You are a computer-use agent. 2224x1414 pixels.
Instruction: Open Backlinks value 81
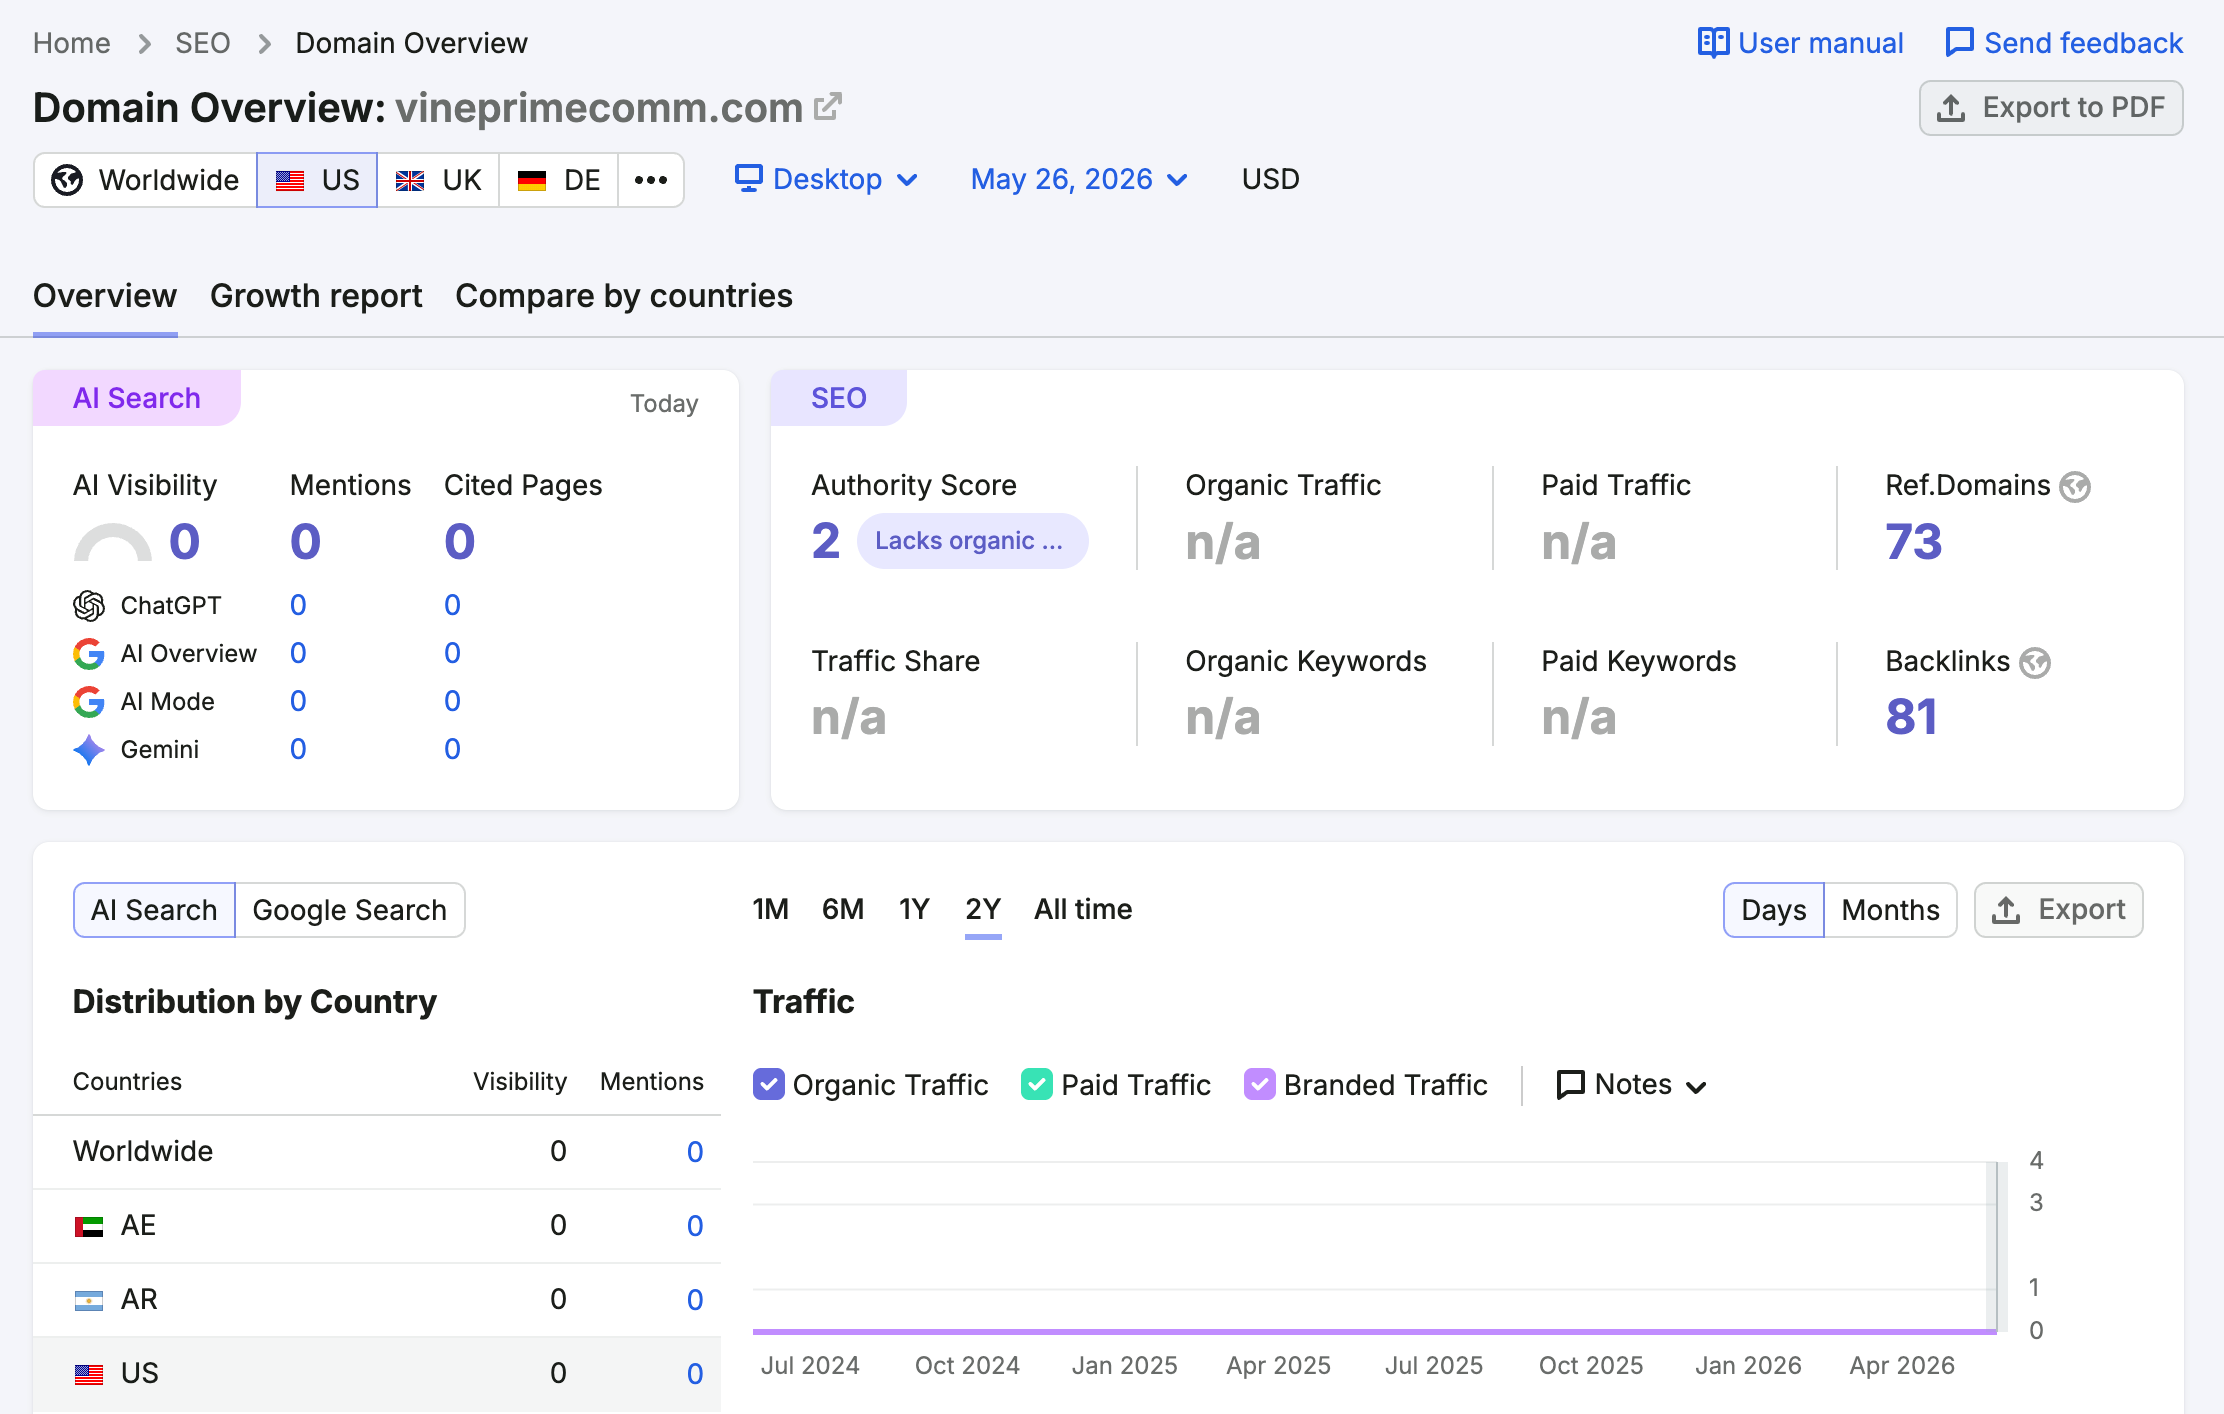pyautogui.click(x=1912, y=717)
